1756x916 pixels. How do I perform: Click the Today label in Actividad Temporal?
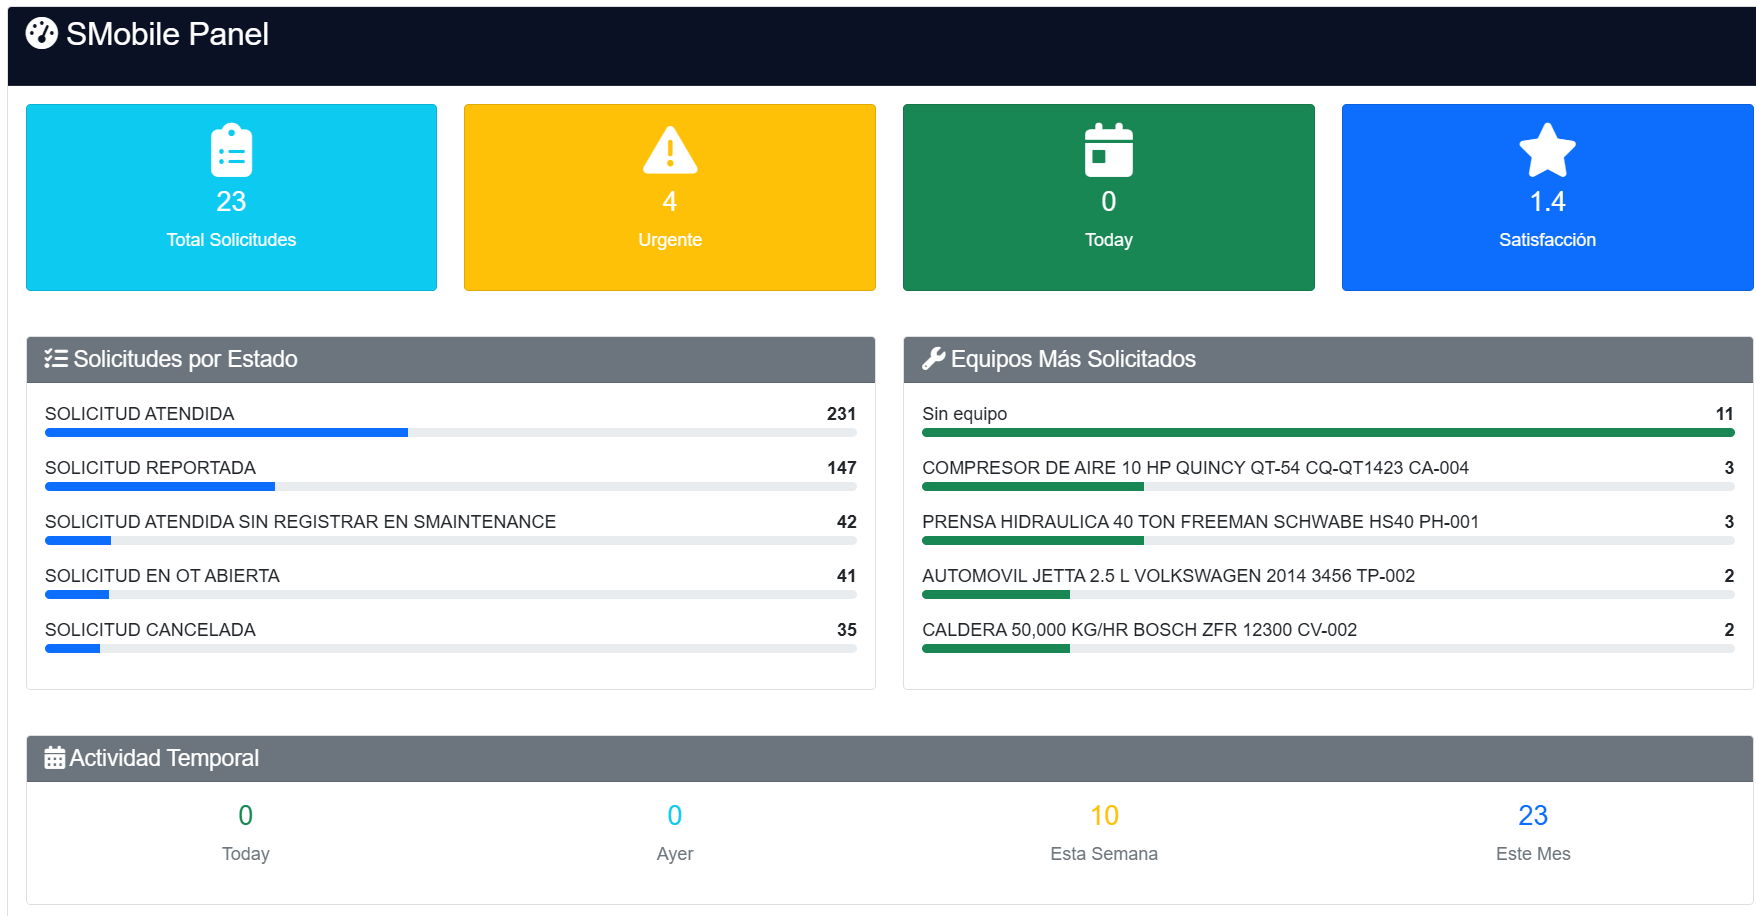click(x=246, y=854)
